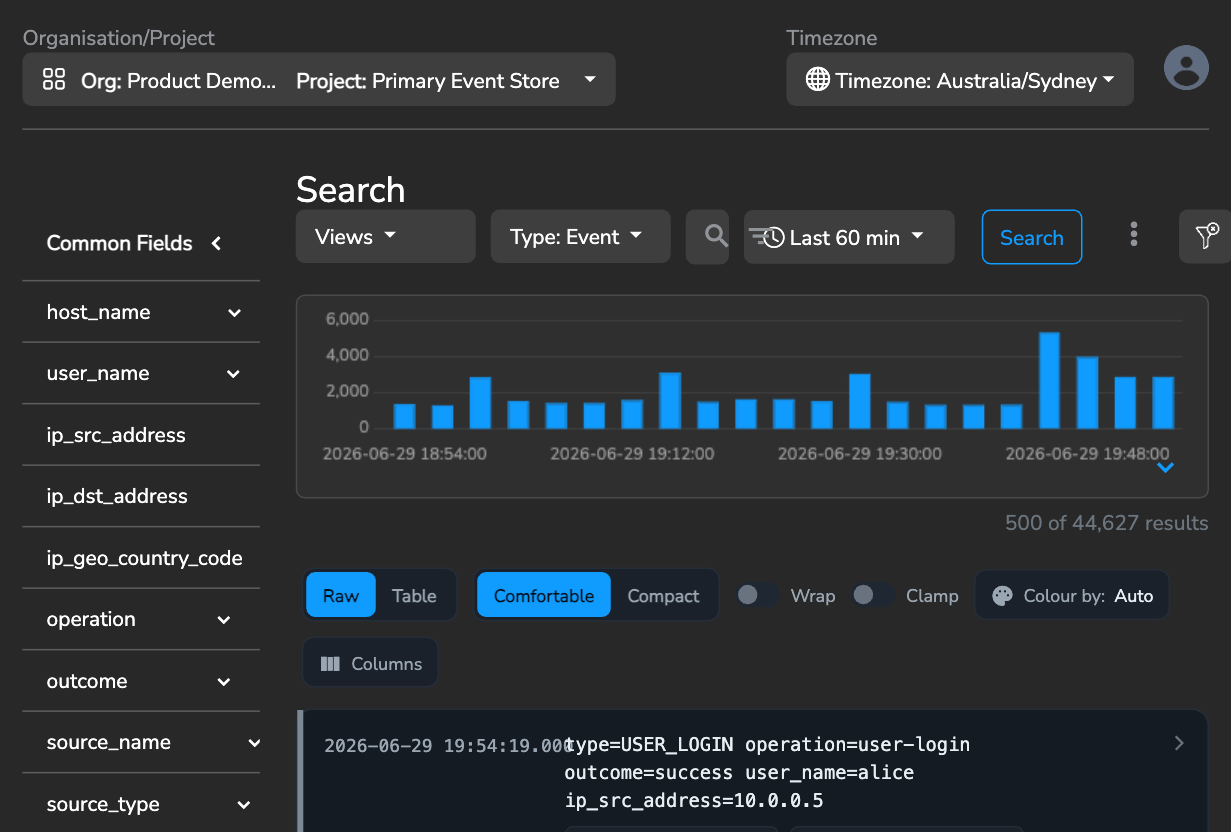Click the first histogram bar near 18:54

[404, 416]
